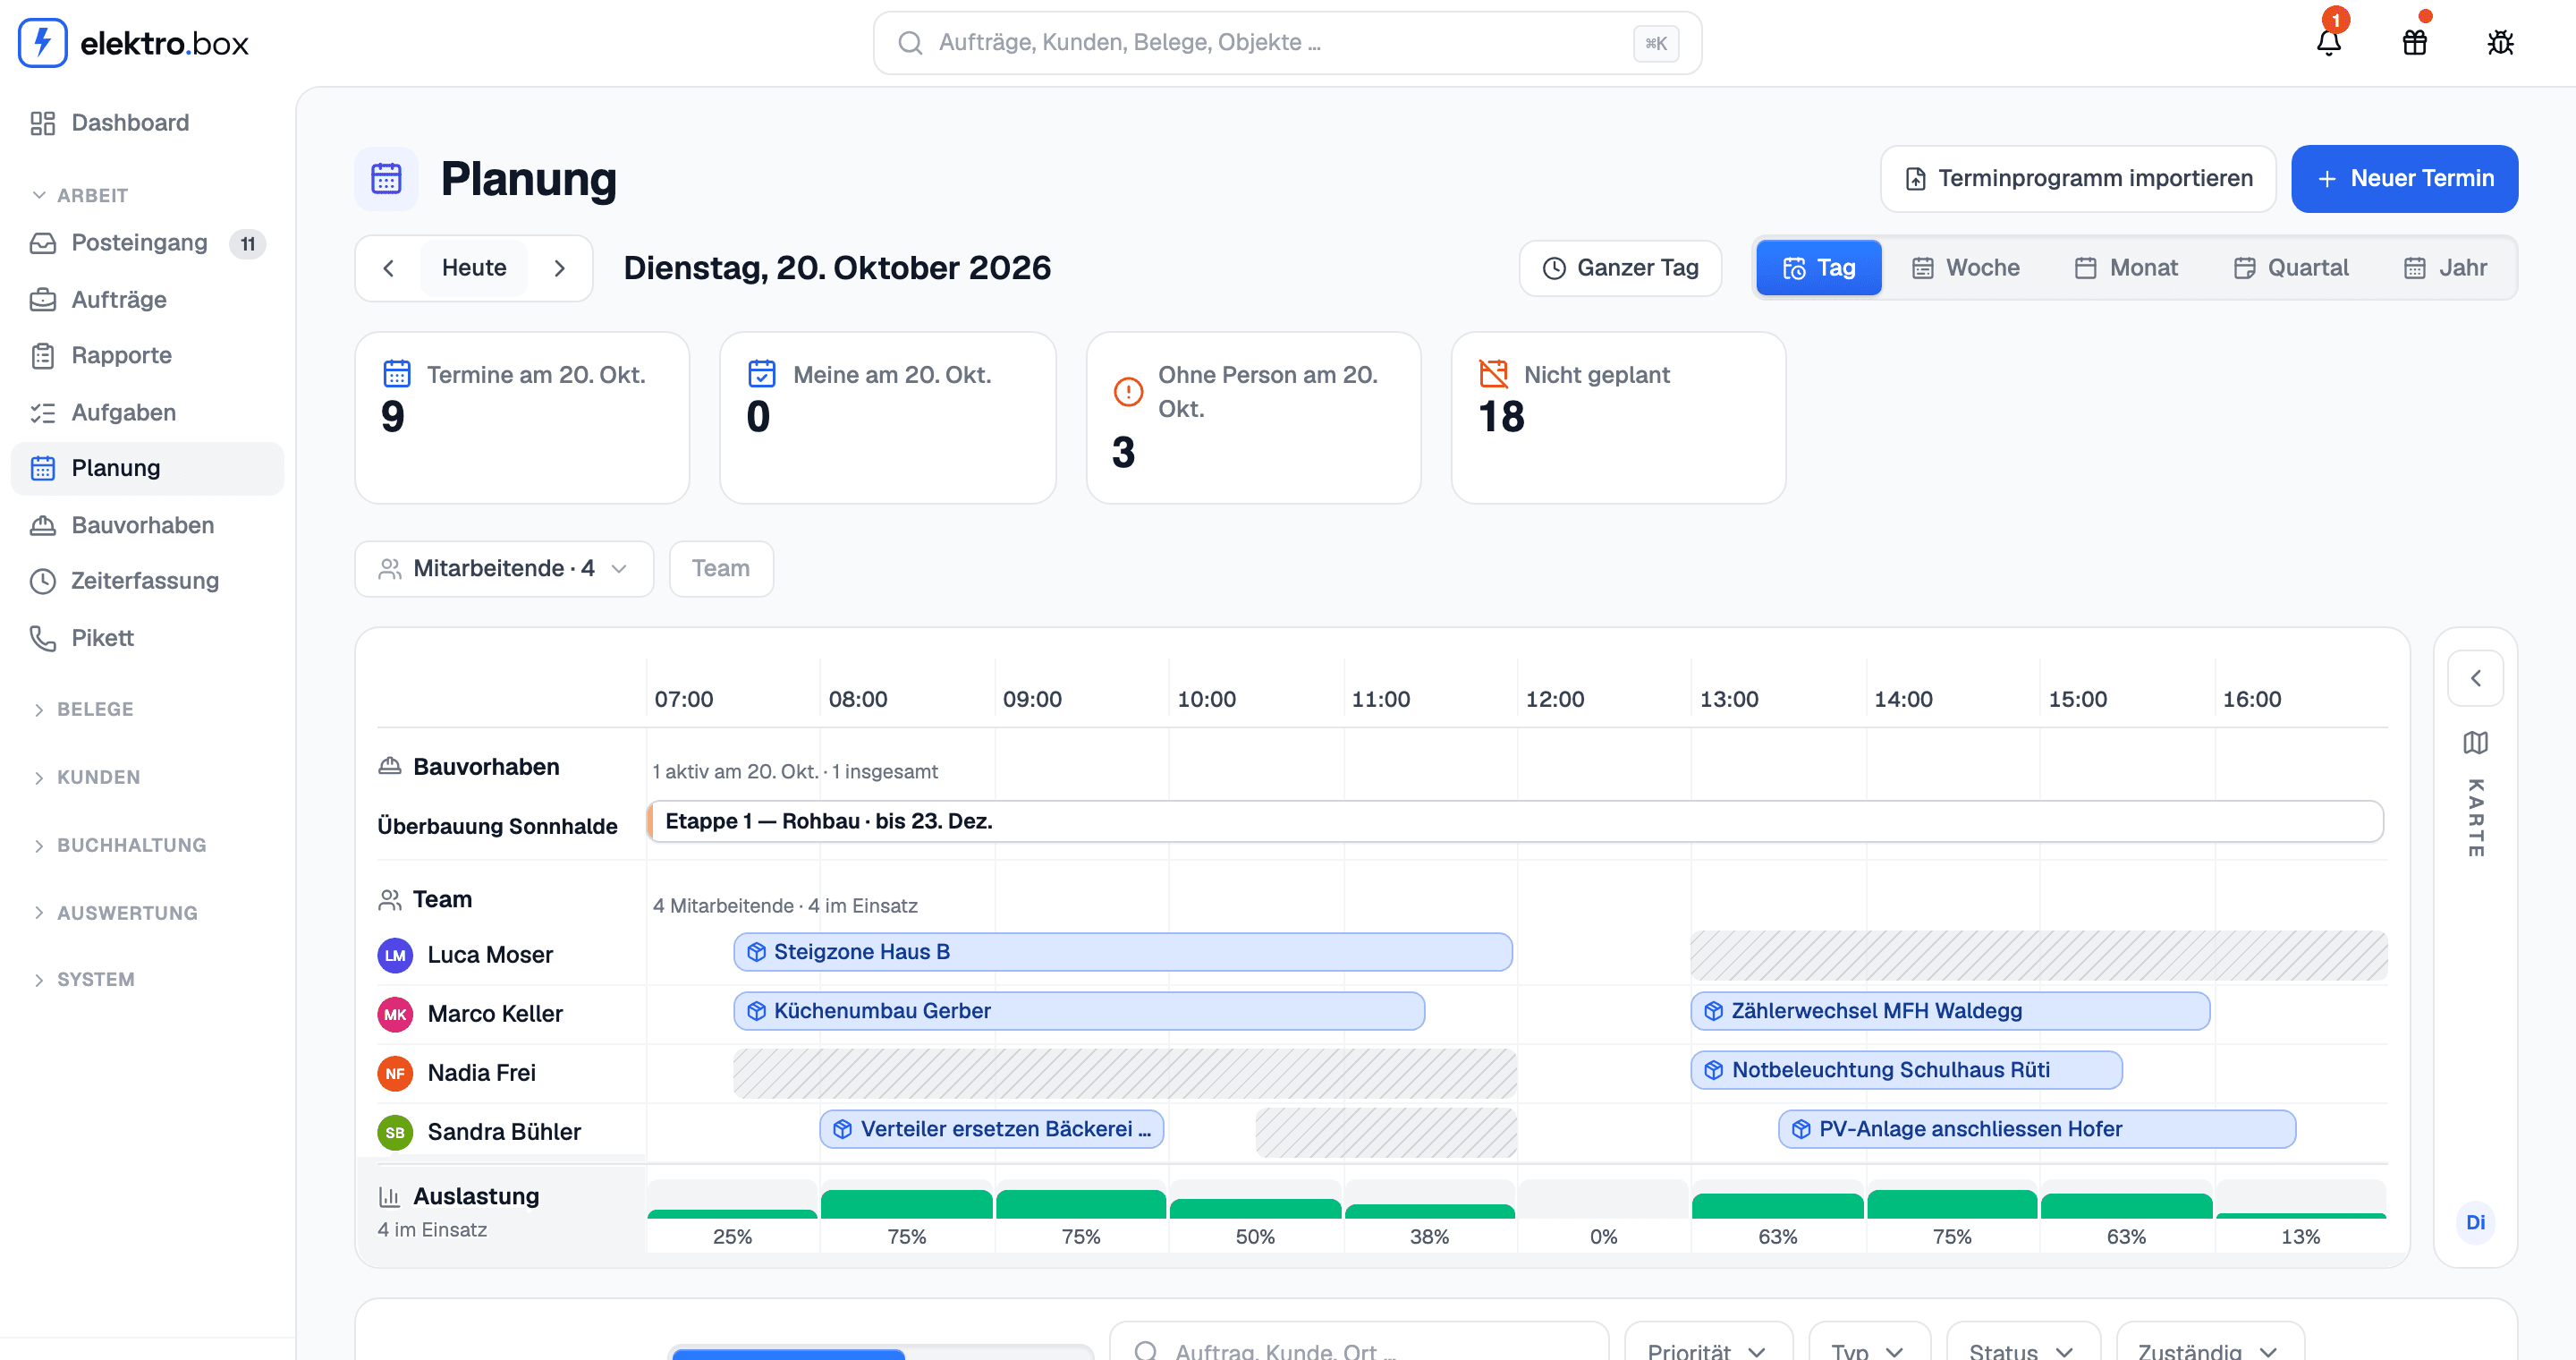Click the Neuer Termin button
Viewport: 2576px width, 1360px height.
click(2404, 179)
